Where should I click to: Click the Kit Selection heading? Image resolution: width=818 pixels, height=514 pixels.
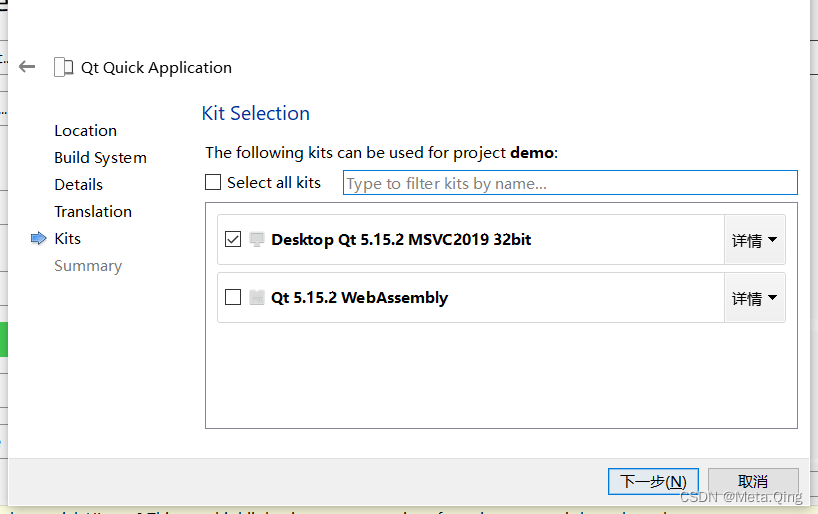coord(256,113)
